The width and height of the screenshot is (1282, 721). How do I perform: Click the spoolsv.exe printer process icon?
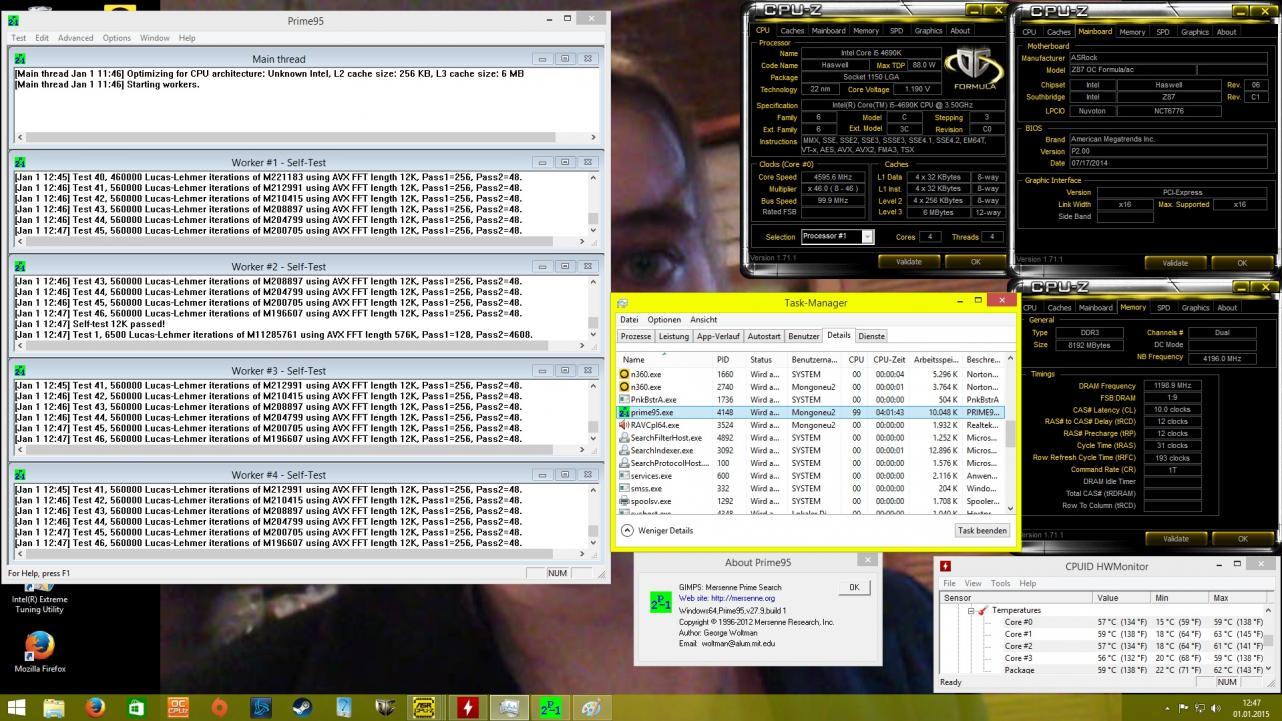point(625,501)
